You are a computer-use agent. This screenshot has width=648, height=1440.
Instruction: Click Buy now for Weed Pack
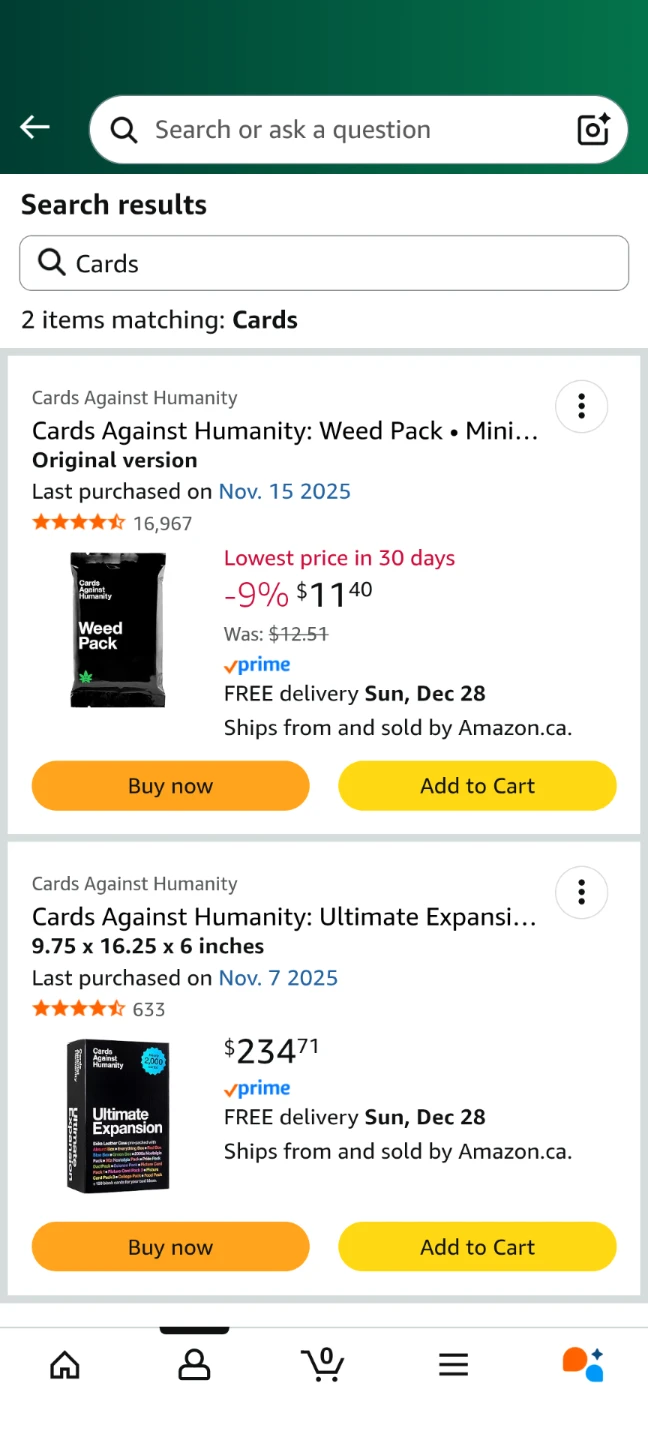click(x=171, y=786)
